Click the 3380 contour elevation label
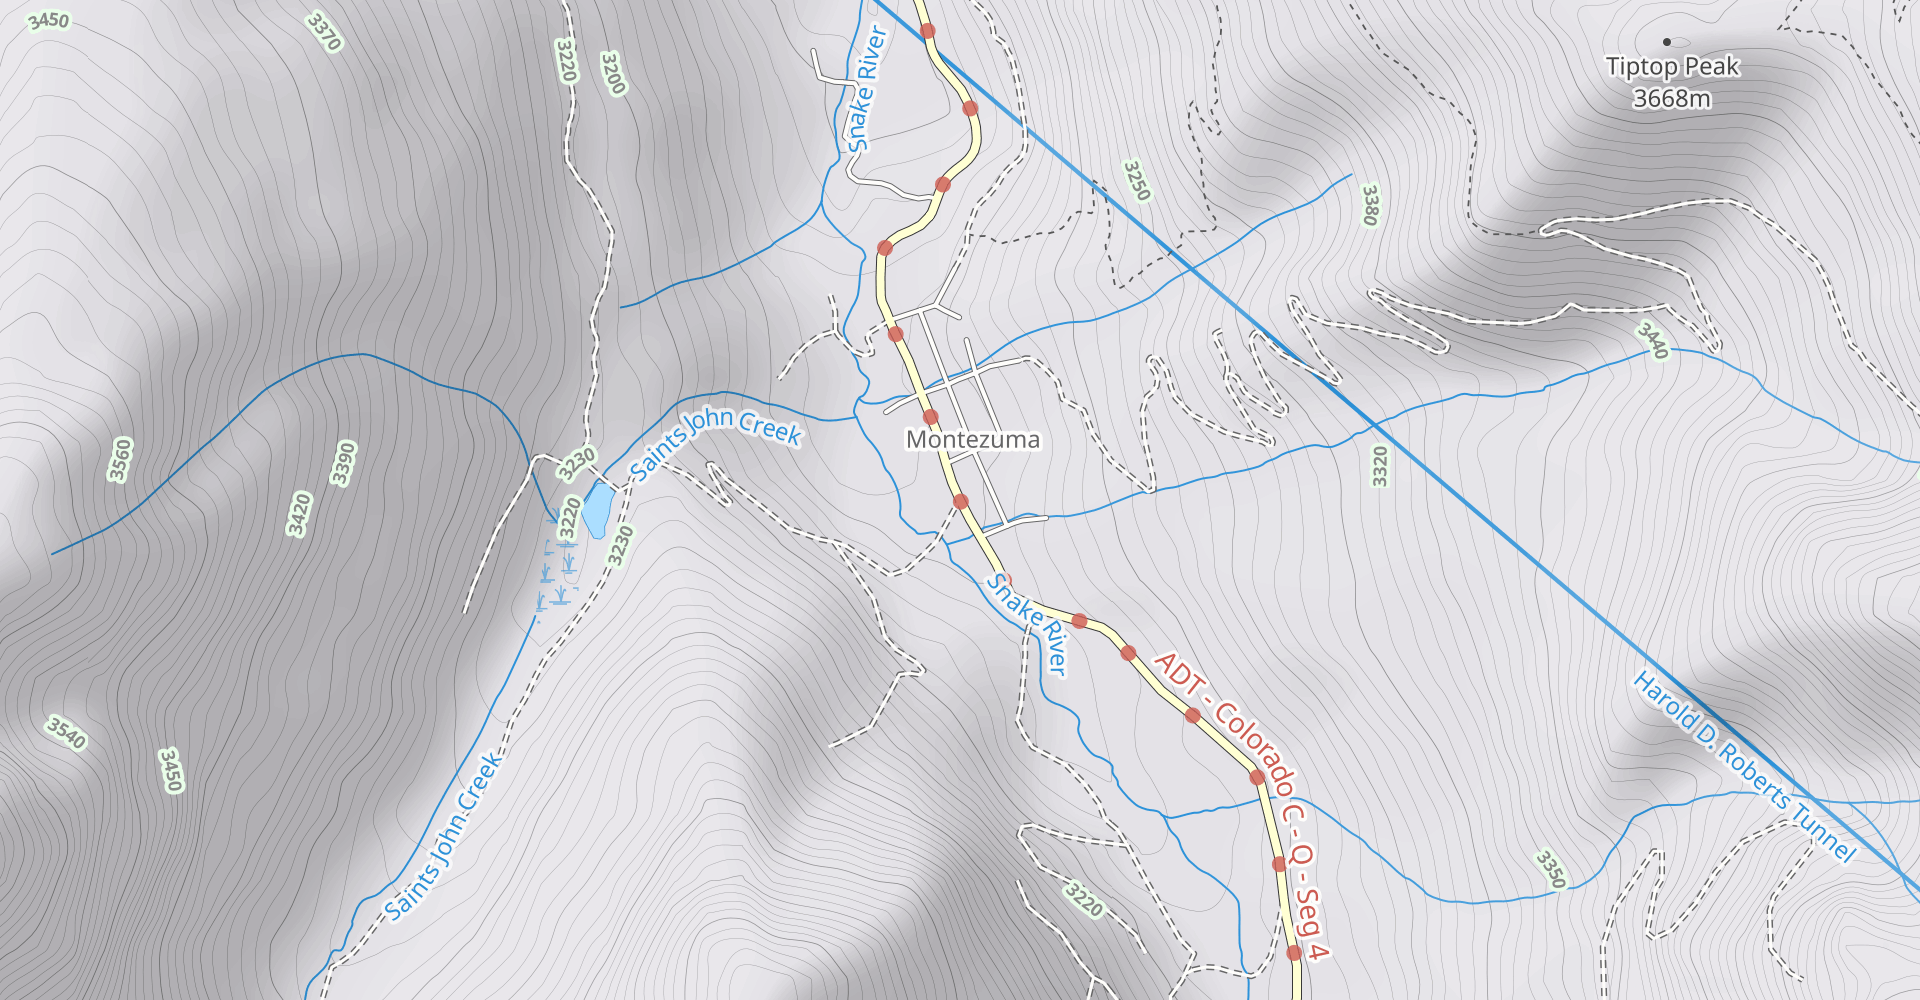 1370,205
